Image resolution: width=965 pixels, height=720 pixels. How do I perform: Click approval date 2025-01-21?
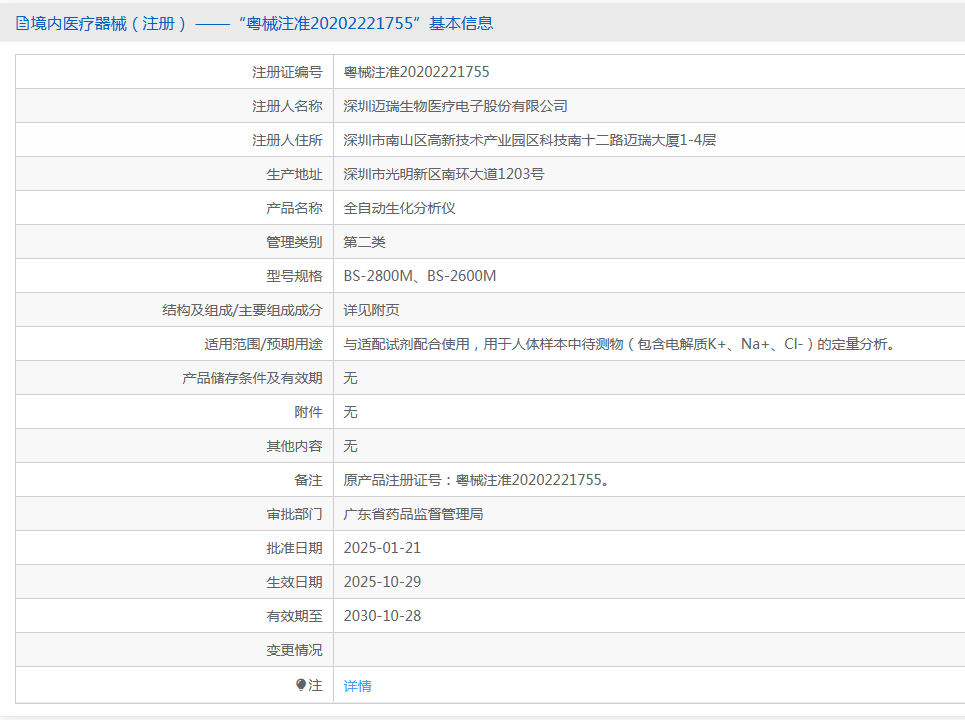pos(382,548)
